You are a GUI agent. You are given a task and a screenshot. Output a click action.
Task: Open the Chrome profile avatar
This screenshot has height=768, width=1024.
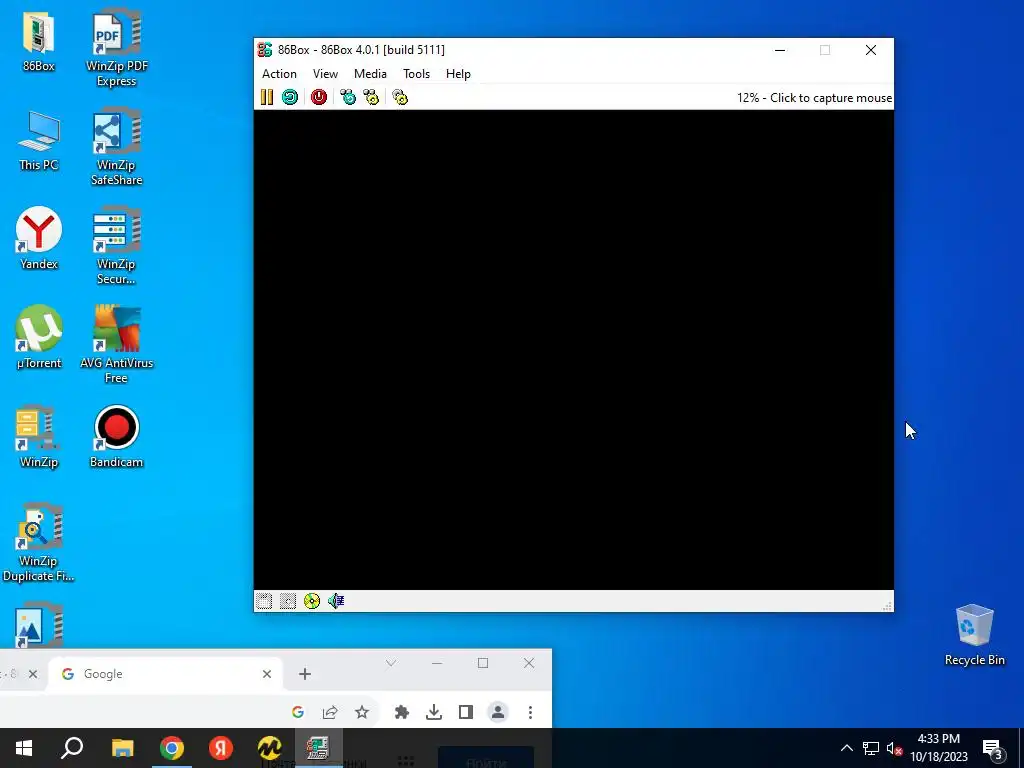[498, 712]
